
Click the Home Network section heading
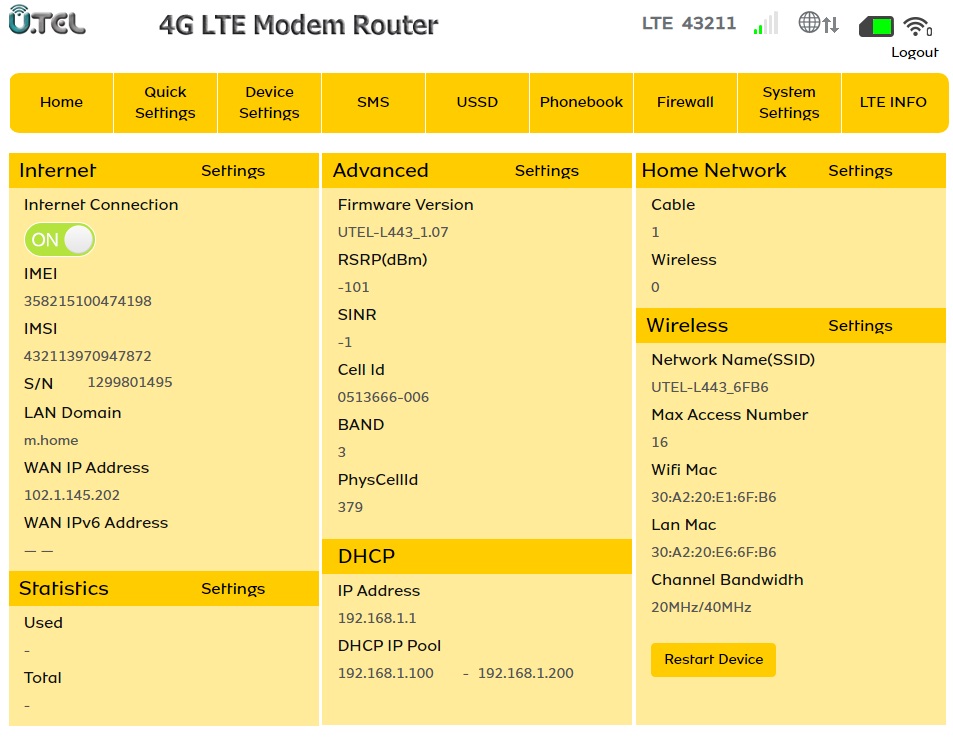coord(714,171)
